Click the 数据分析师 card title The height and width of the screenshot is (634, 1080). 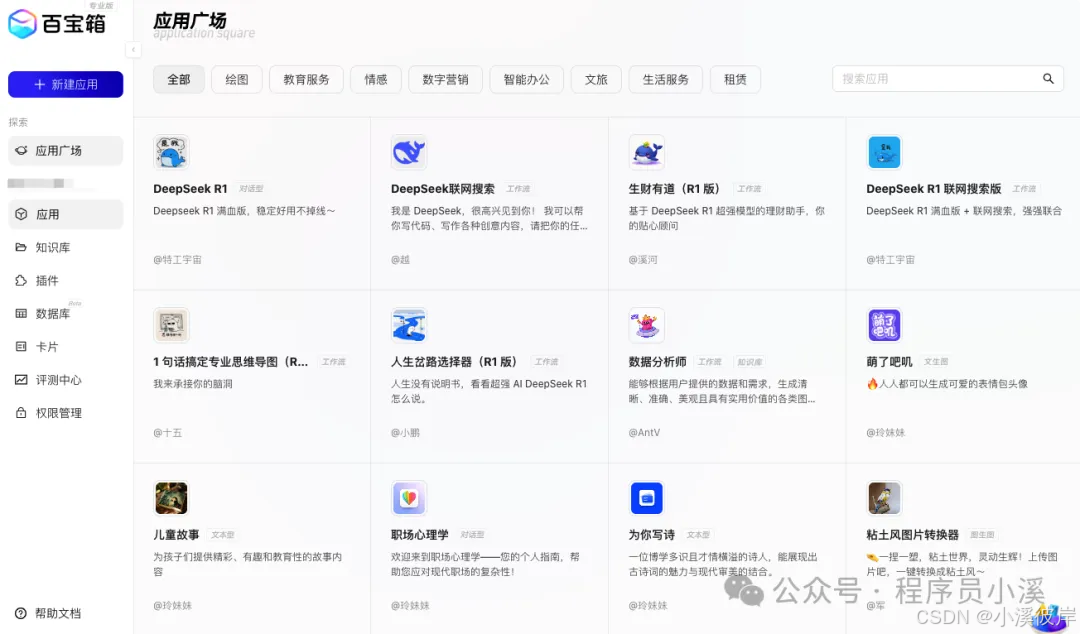point(658,362)
